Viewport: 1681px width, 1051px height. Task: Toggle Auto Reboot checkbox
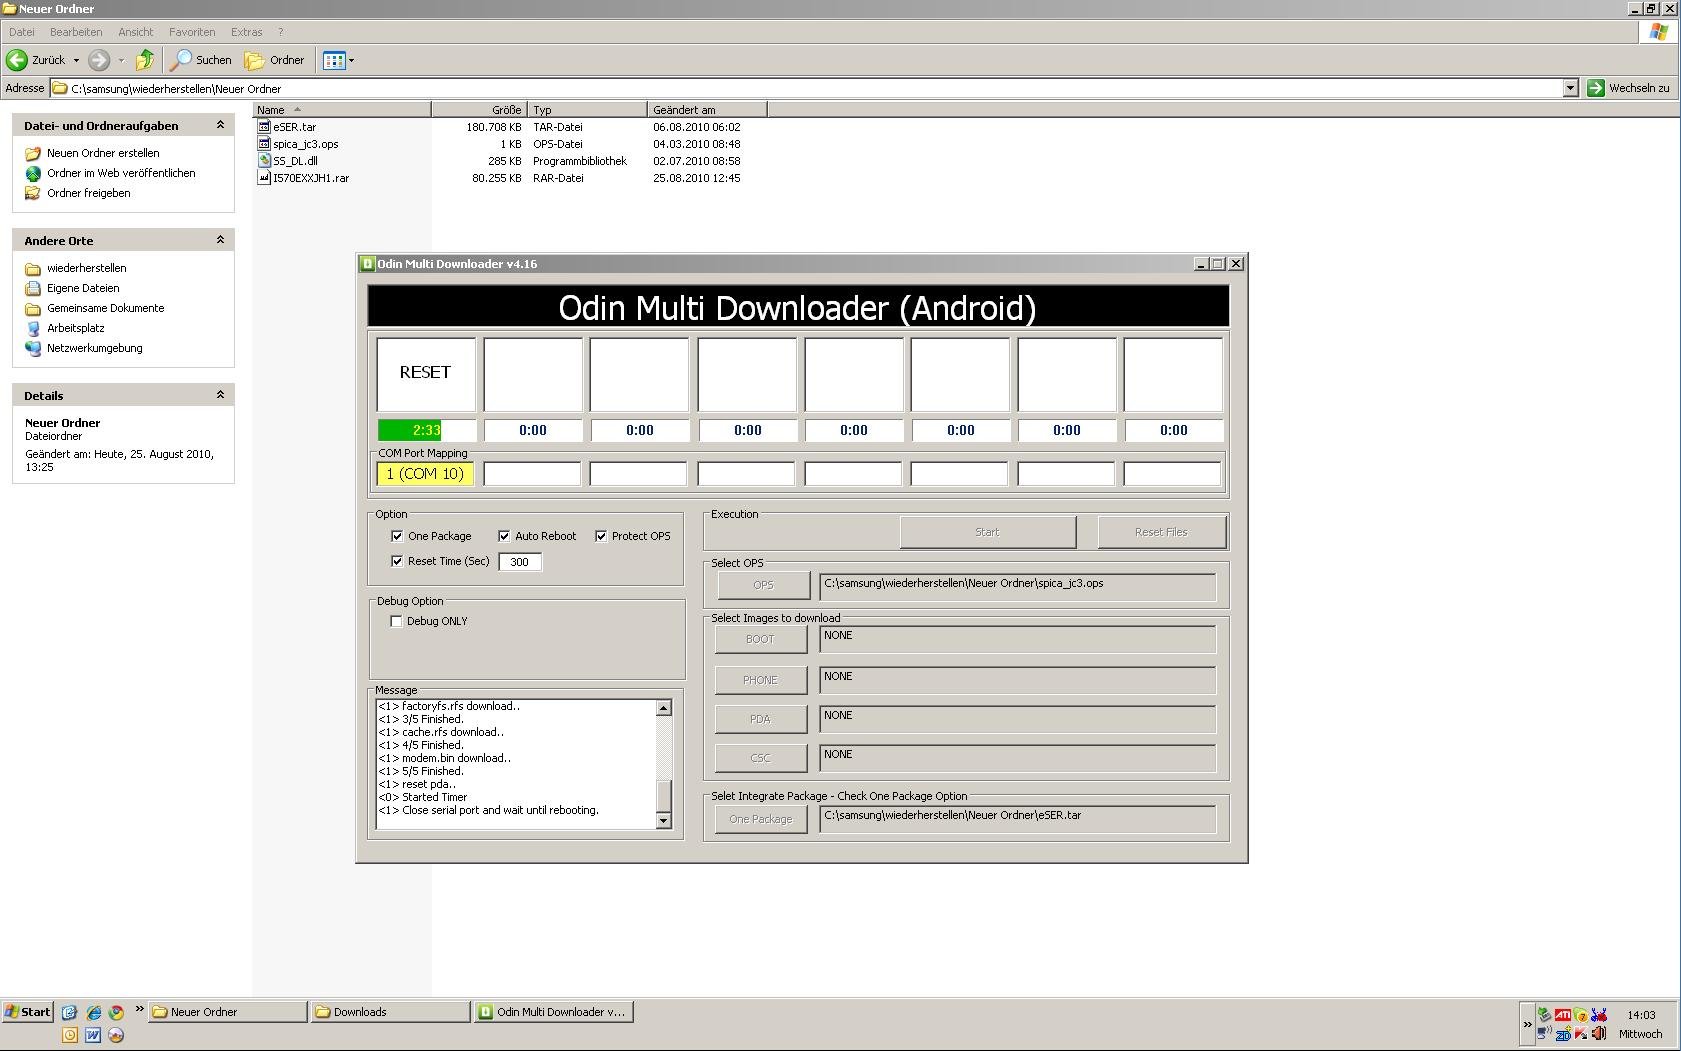[504, 536]
